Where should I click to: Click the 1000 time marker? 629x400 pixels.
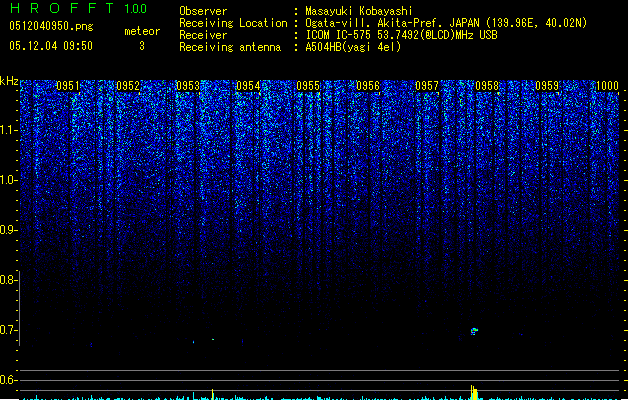point(607,86)
